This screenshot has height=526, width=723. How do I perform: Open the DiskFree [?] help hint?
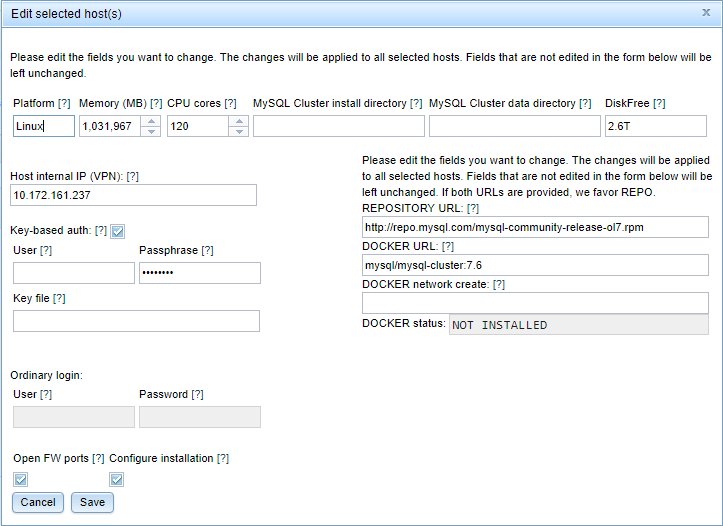[659, 103]
